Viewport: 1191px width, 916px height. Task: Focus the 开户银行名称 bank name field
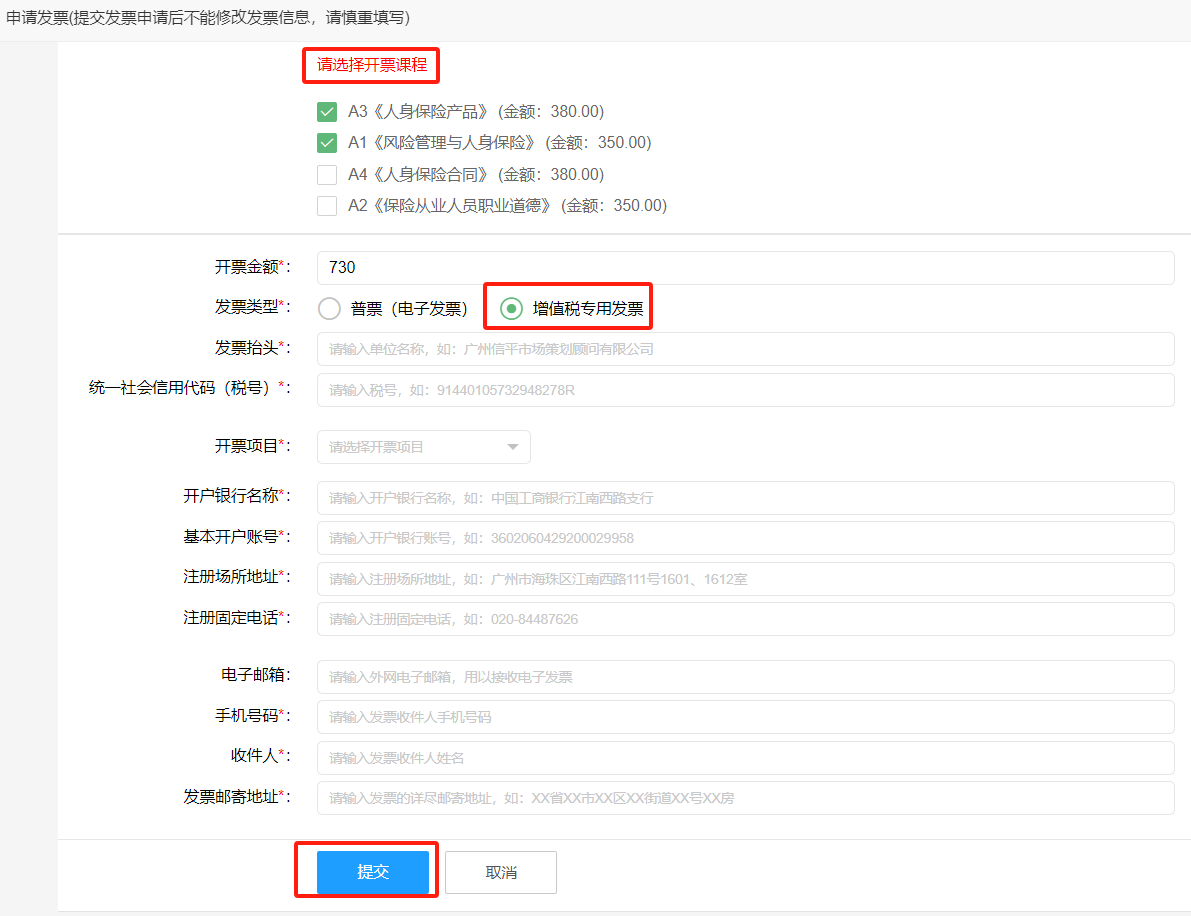coord(745,497)
